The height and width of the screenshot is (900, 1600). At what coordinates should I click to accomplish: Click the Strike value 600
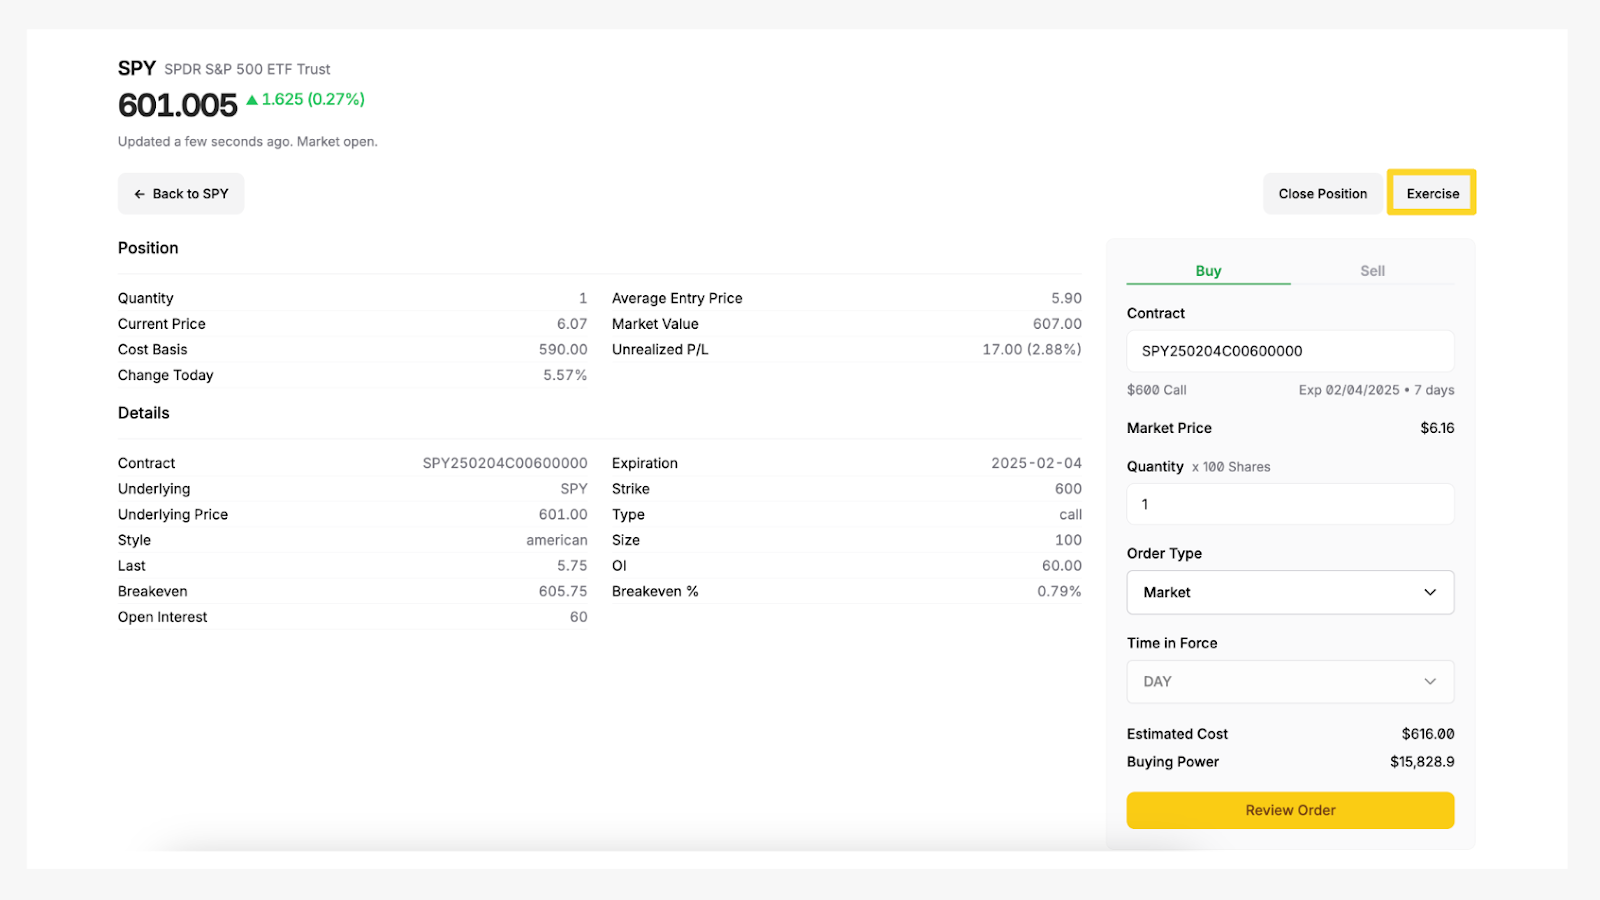tap(1068, 489)
